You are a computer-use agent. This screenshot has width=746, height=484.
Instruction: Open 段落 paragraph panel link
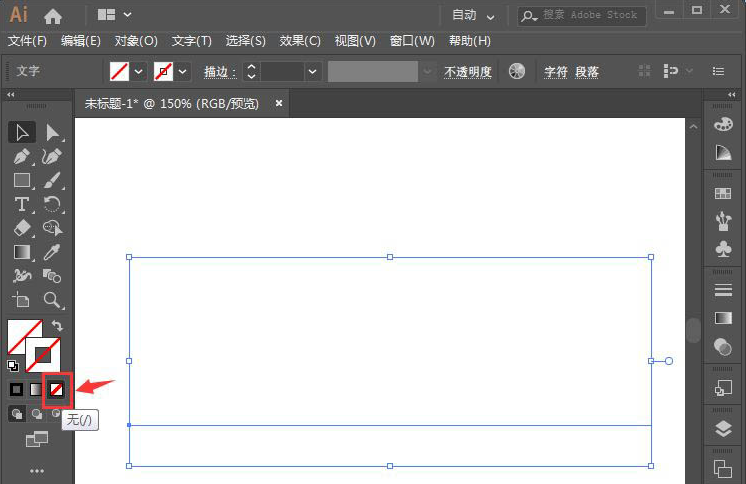[x=587, y=72]
